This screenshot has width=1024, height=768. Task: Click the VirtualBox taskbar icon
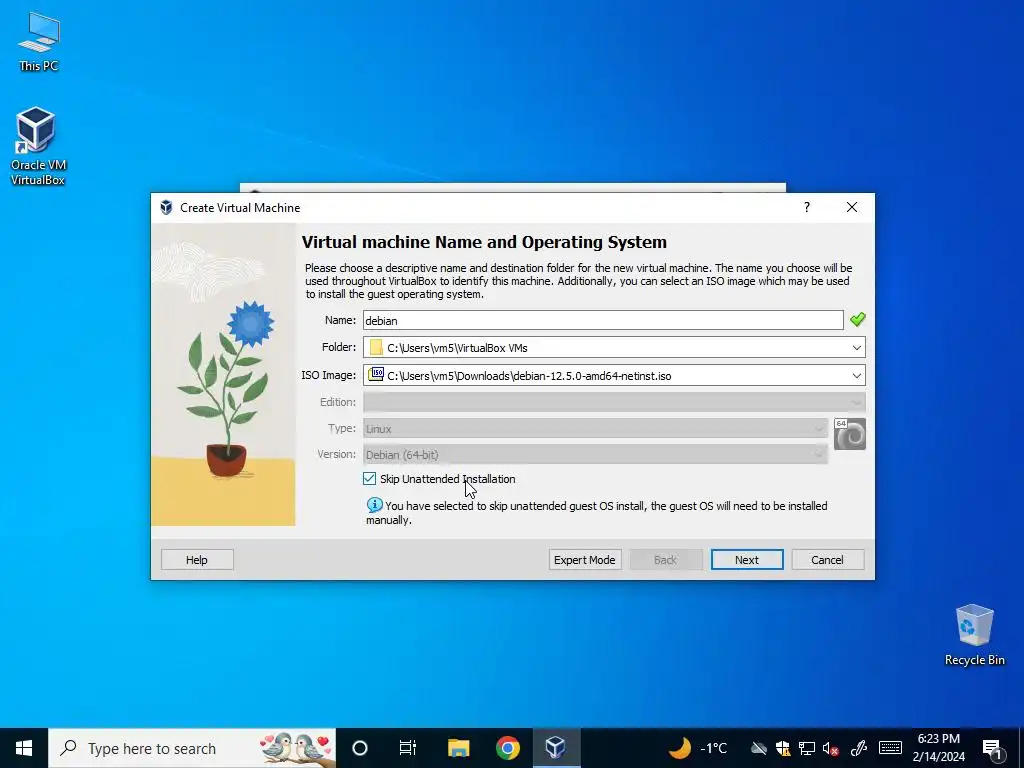pos(556,748)
